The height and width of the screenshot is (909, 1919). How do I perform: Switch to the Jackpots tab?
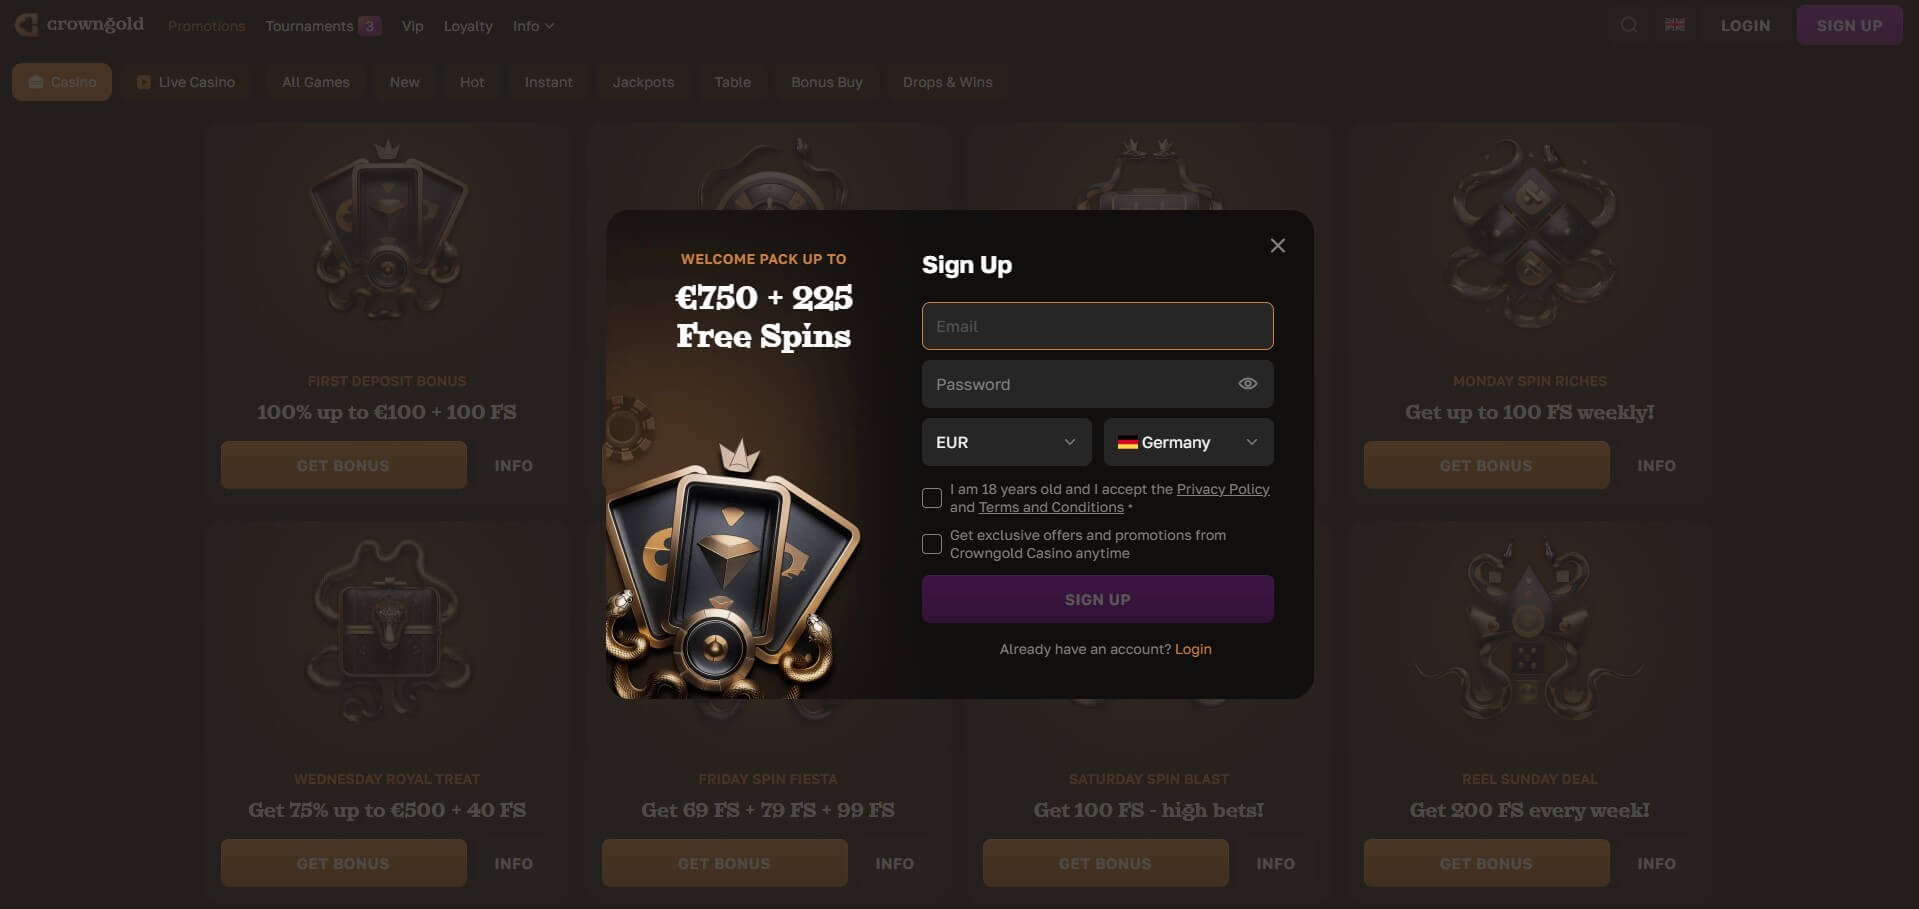coord(643,82)
